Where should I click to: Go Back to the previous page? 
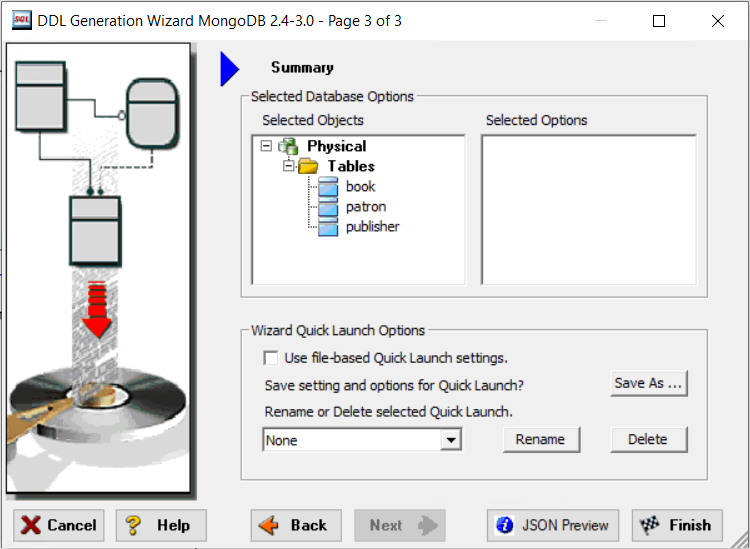tap(296, 525)
